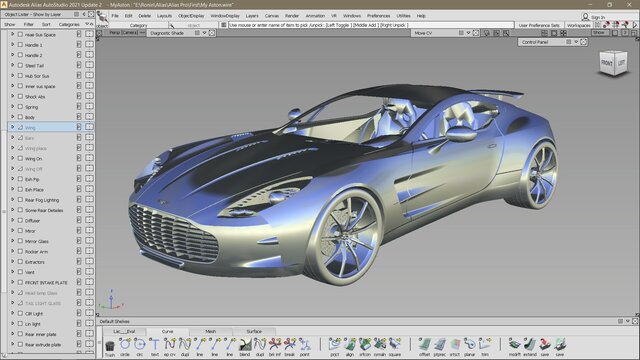Select the blend curve tool

point(245,345)
